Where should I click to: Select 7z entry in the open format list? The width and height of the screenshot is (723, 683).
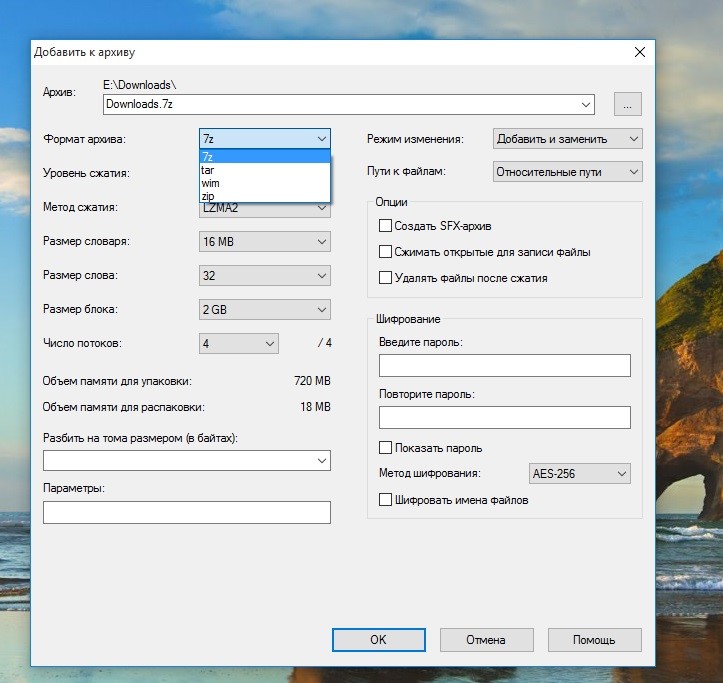pyautogui.click(x=264, y=157)
